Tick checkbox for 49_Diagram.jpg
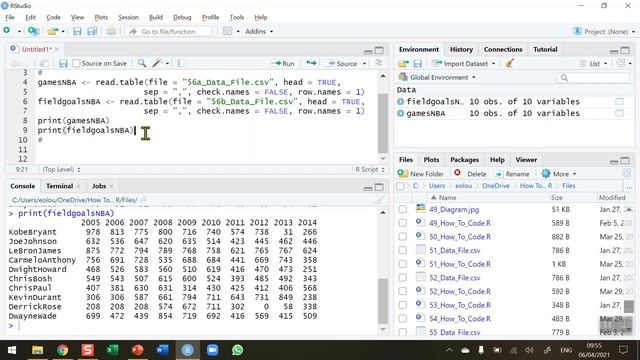This screenshot has width=640, height=360. (x=403, y=209)
